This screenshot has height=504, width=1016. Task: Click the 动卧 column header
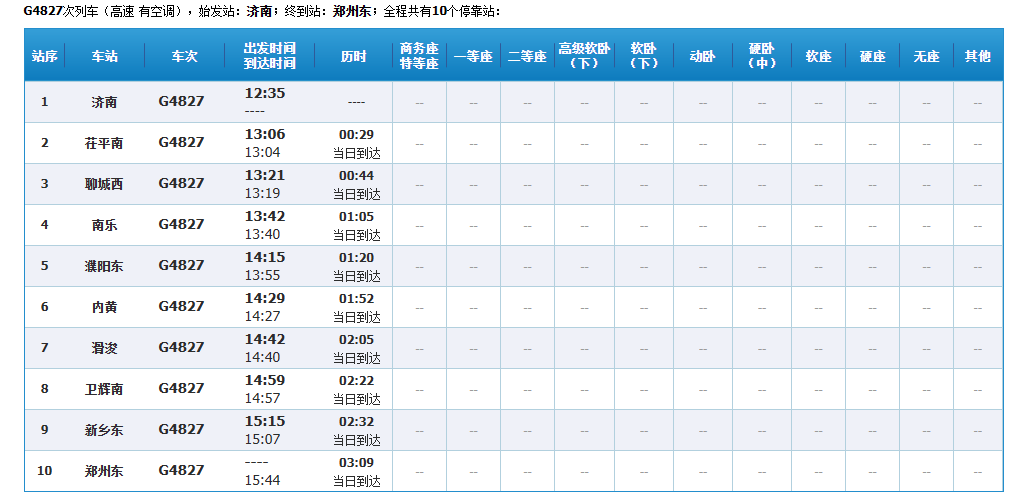coord(702,56)
